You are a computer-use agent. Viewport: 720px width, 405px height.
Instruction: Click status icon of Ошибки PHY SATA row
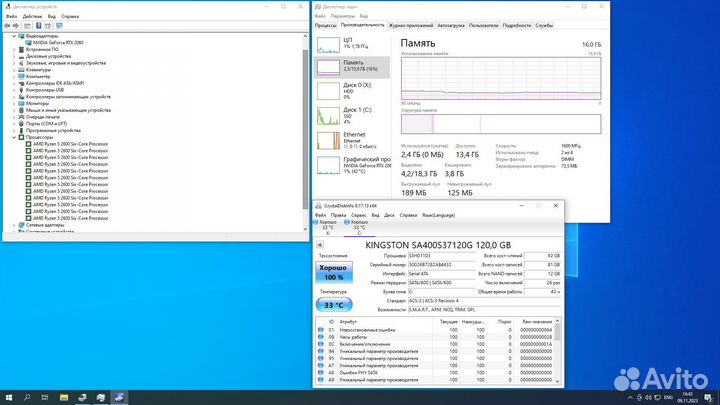point(321,373)
